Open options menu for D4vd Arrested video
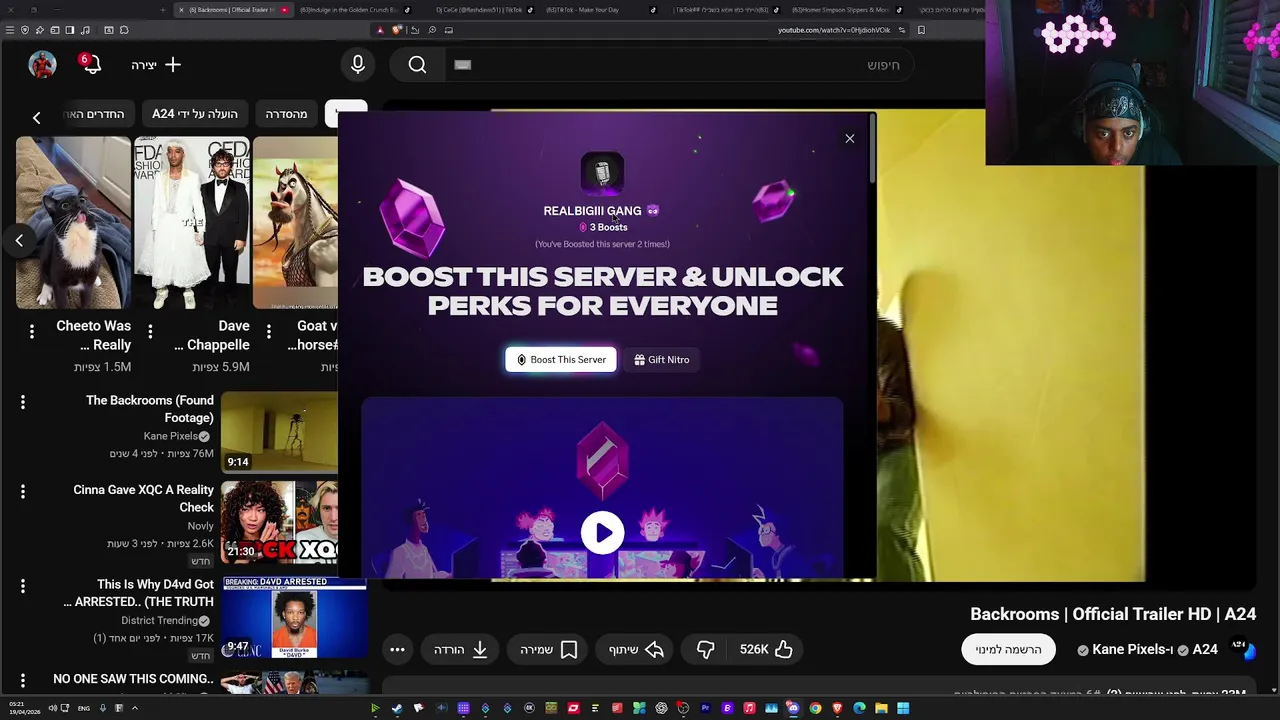Screen dimensions: 1280x720 (x=22, y=586)
